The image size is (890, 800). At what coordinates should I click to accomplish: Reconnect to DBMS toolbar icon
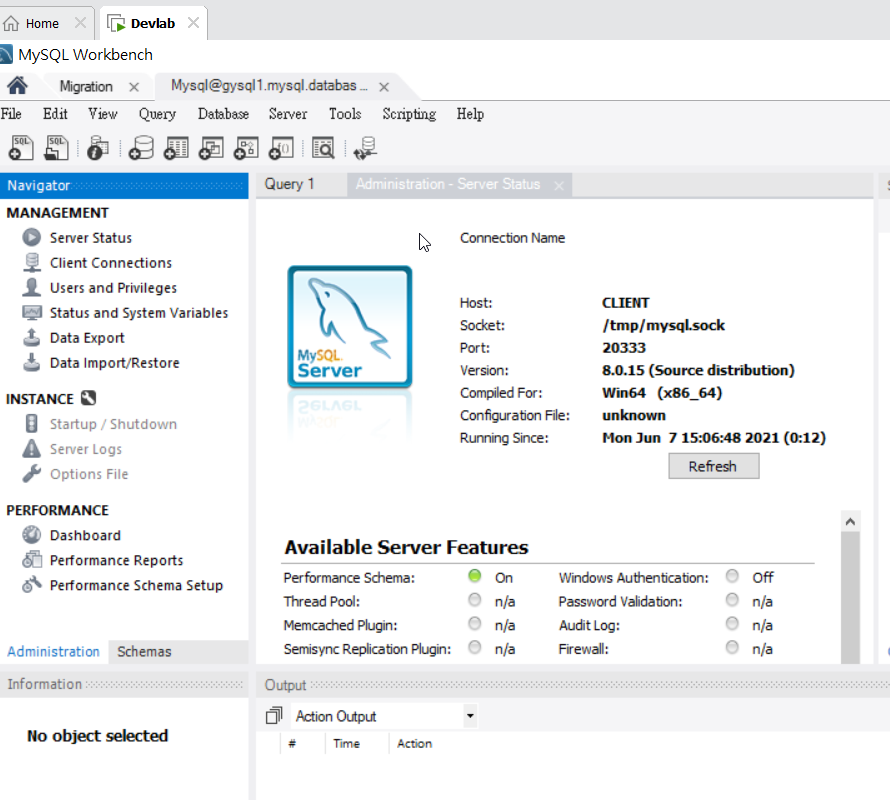pyautogui.click(x=366, y=148)
